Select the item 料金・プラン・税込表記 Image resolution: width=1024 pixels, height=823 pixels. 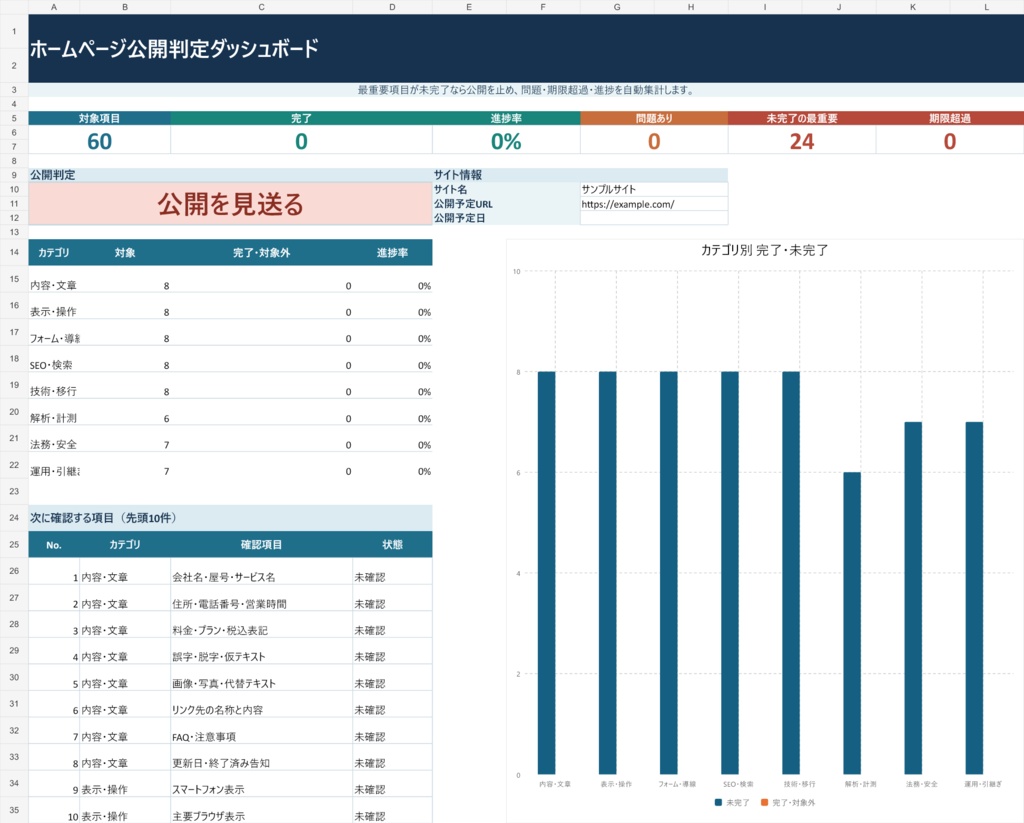click(220, 630)
